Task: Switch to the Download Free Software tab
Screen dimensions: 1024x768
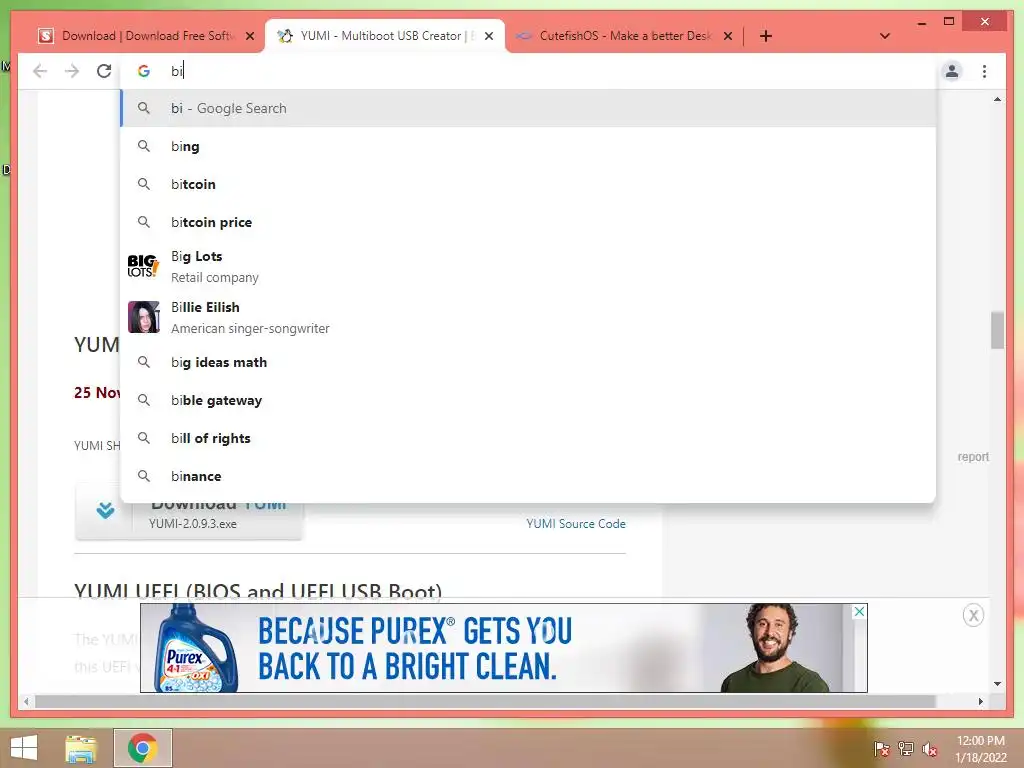Action: pyautogui.click(x=146, y=36)
